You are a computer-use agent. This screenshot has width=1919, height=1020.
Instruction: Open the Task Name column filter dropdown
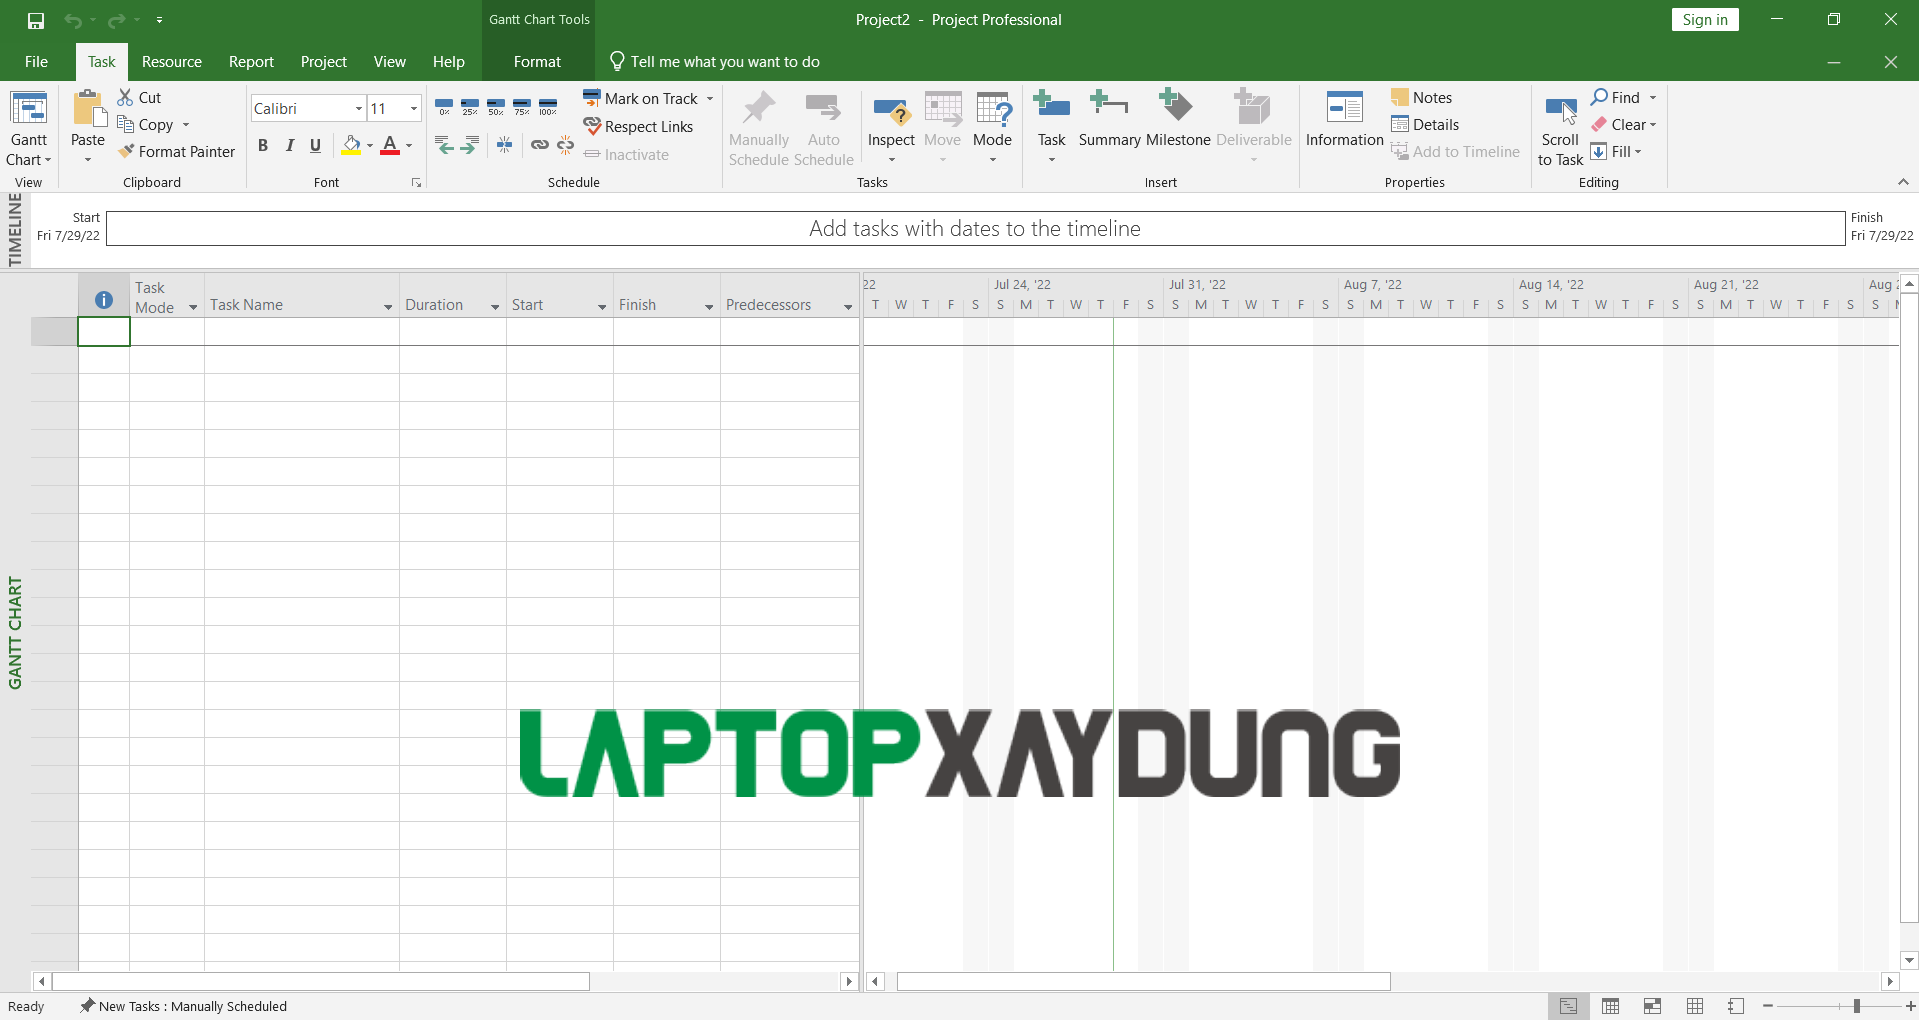(x=388, y=307)
